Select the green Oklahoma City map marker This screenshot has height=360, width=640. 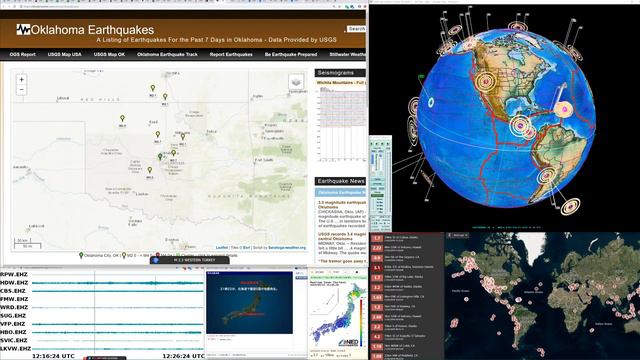click(160, 156)
